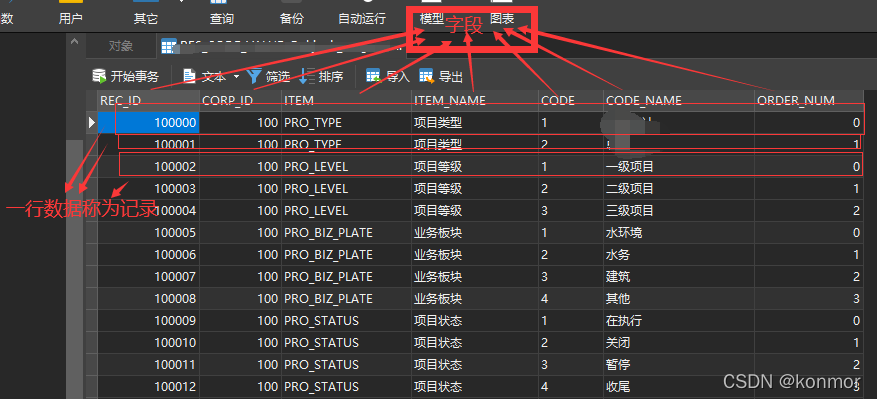Click the 排序 sort button
Viewport: 877px width, 399px height.
pos(322,76)
